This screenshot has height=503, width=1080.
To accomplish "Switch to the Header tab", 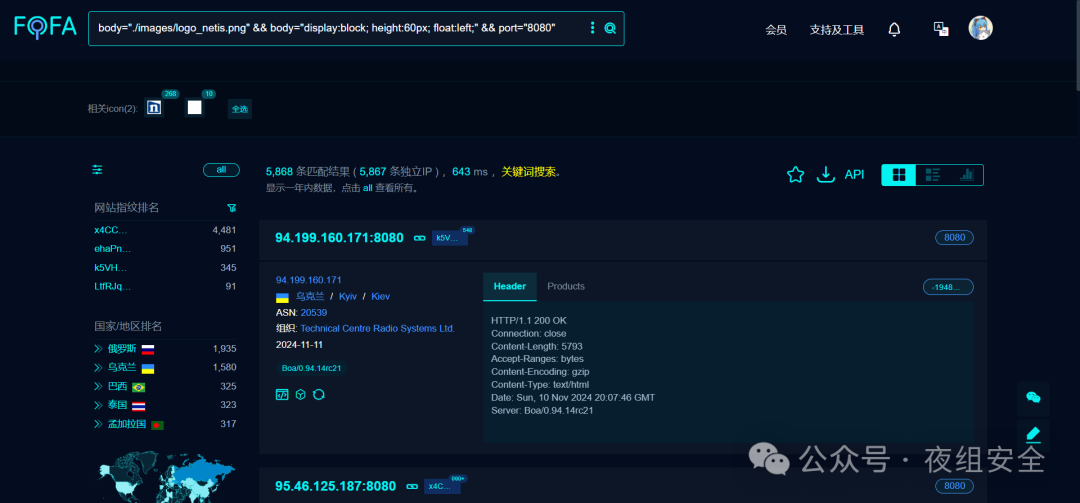I will coord(510,287).
